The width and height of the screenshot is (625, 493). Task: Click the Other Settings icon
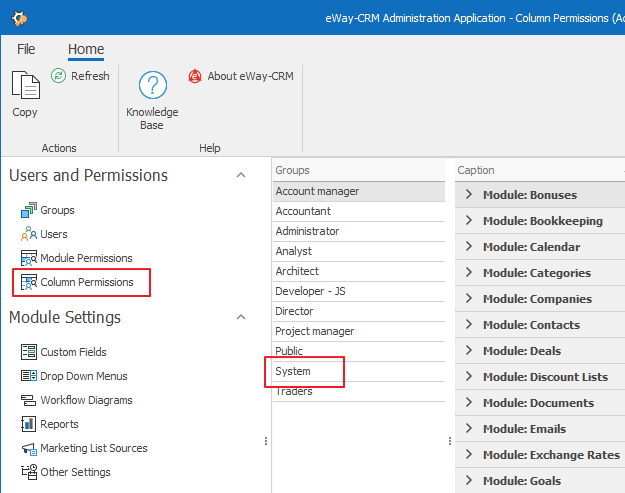coord(29,472)
